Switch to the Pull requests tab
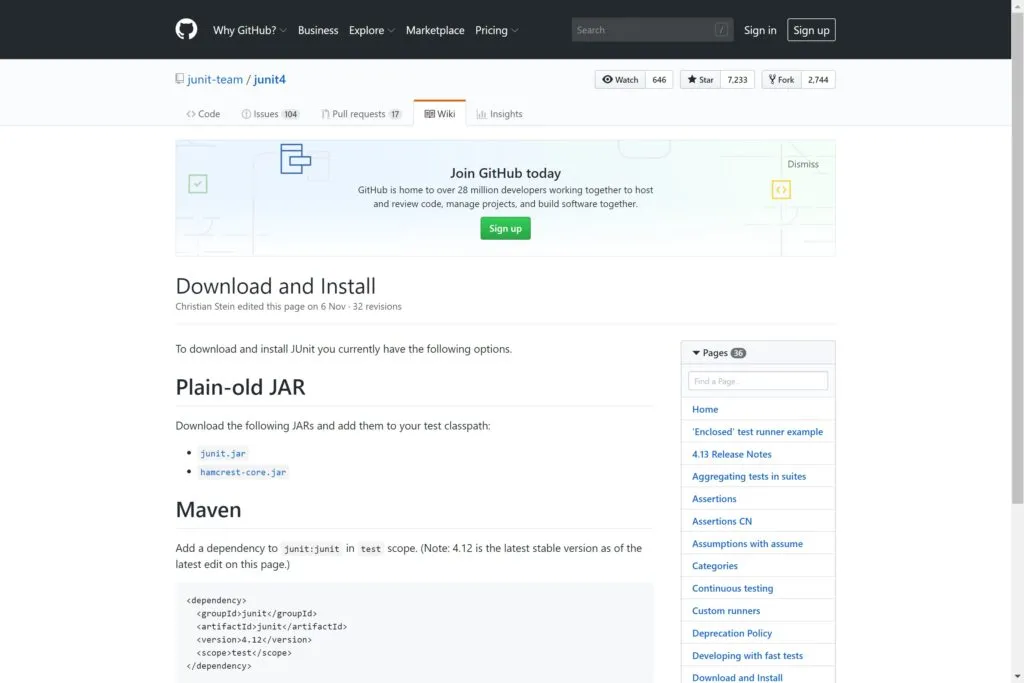The height and width of the screenshot is (683, 1024). tap(360, 114)
